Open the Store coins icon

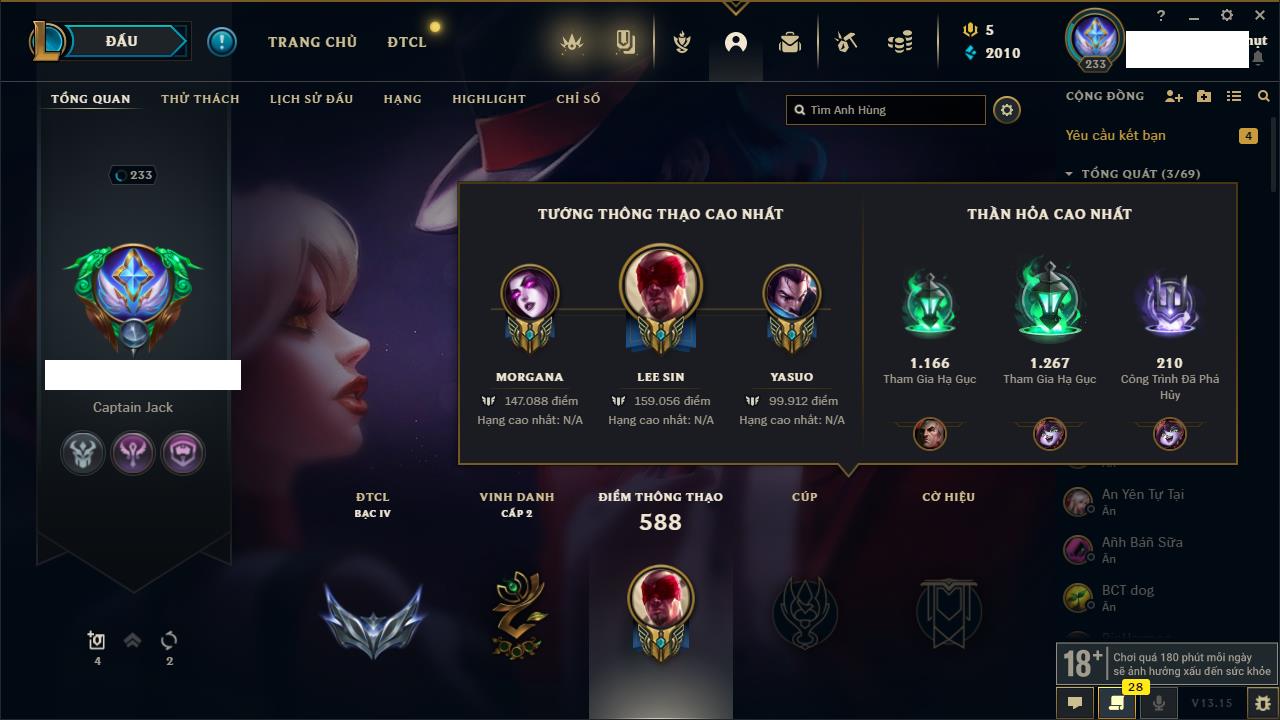click(x=900, y=42)
